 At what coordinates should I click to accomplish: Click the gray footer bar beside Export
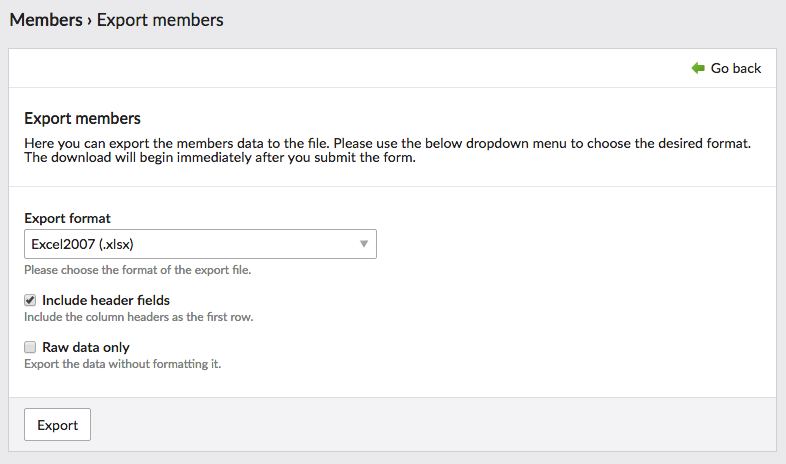pyautogui.click(x=433, y=424)
